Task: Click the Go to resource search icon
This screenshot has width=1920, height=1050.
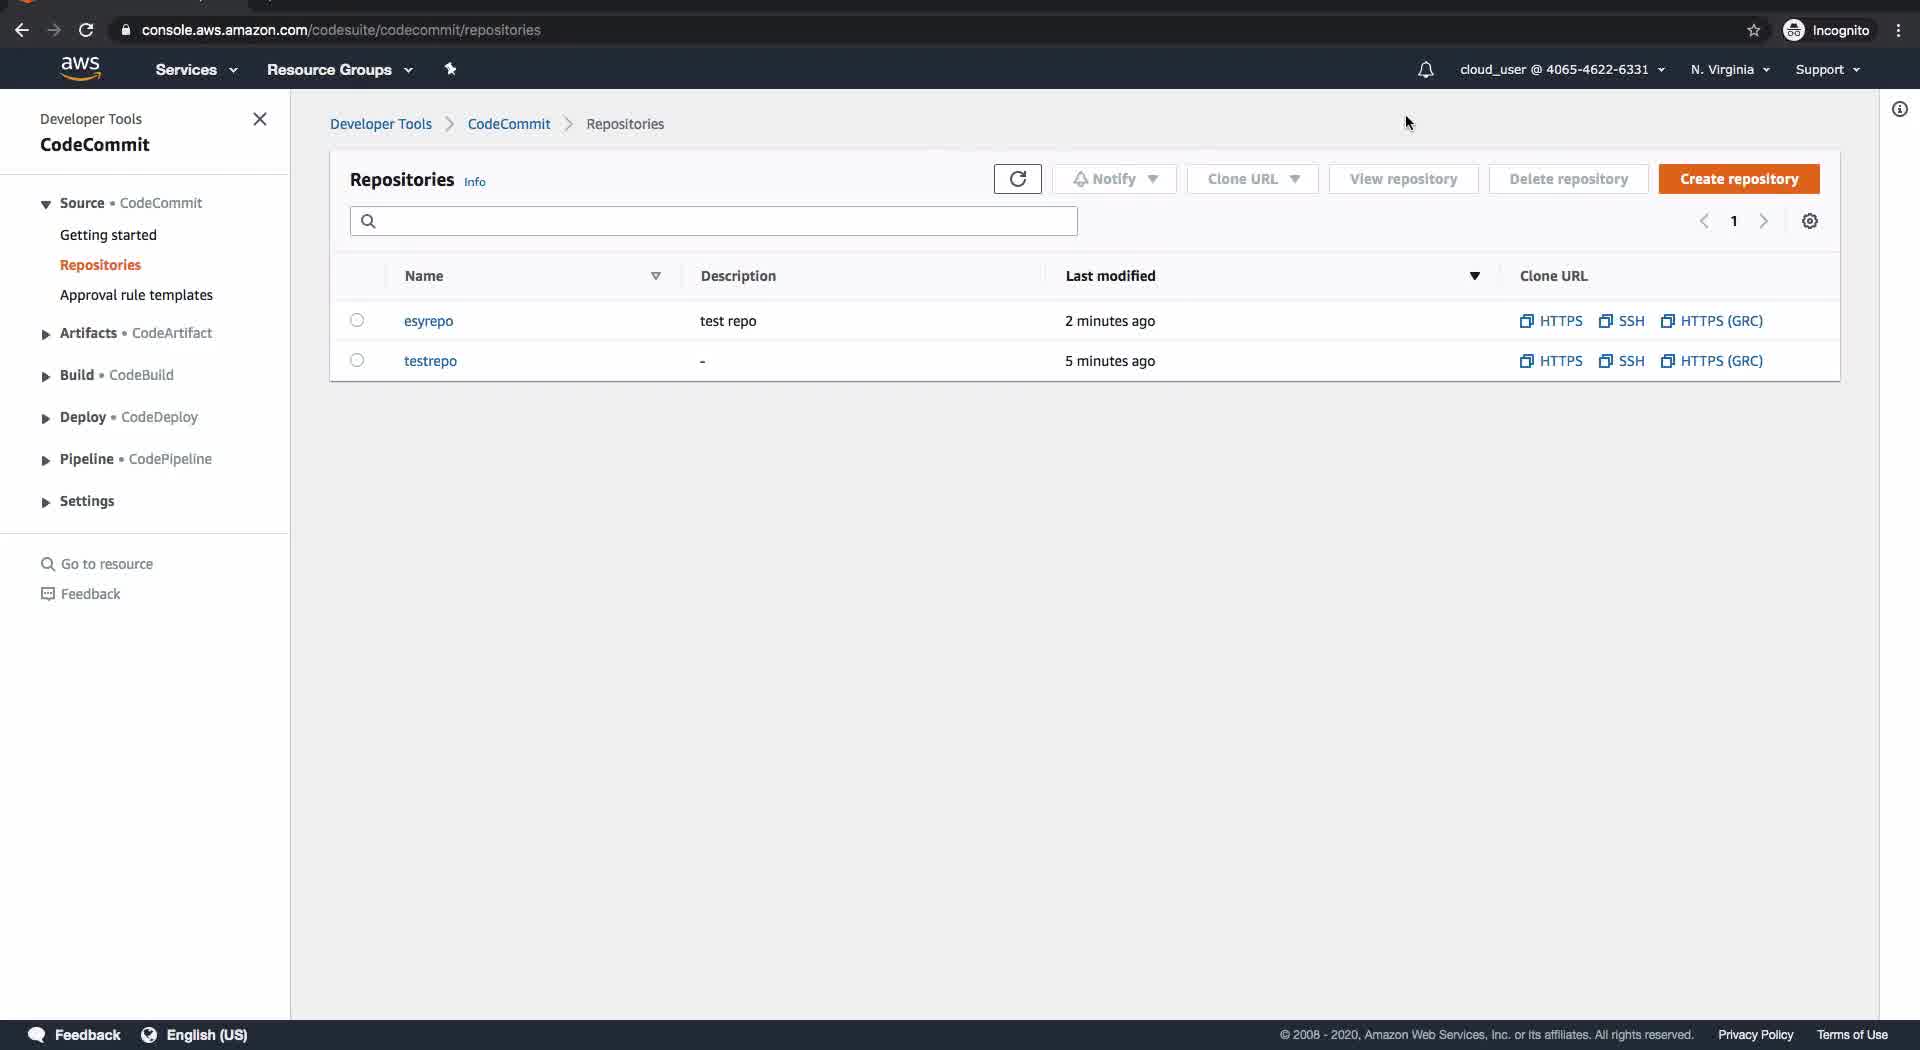Action: (47, 564)
